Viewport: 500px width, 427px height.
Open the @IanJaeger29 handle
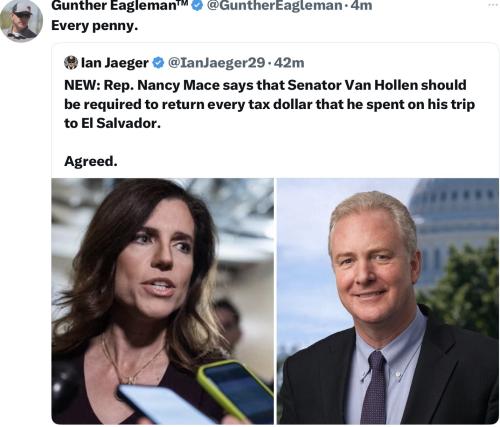pyautogui.click(x=217, y=63)
